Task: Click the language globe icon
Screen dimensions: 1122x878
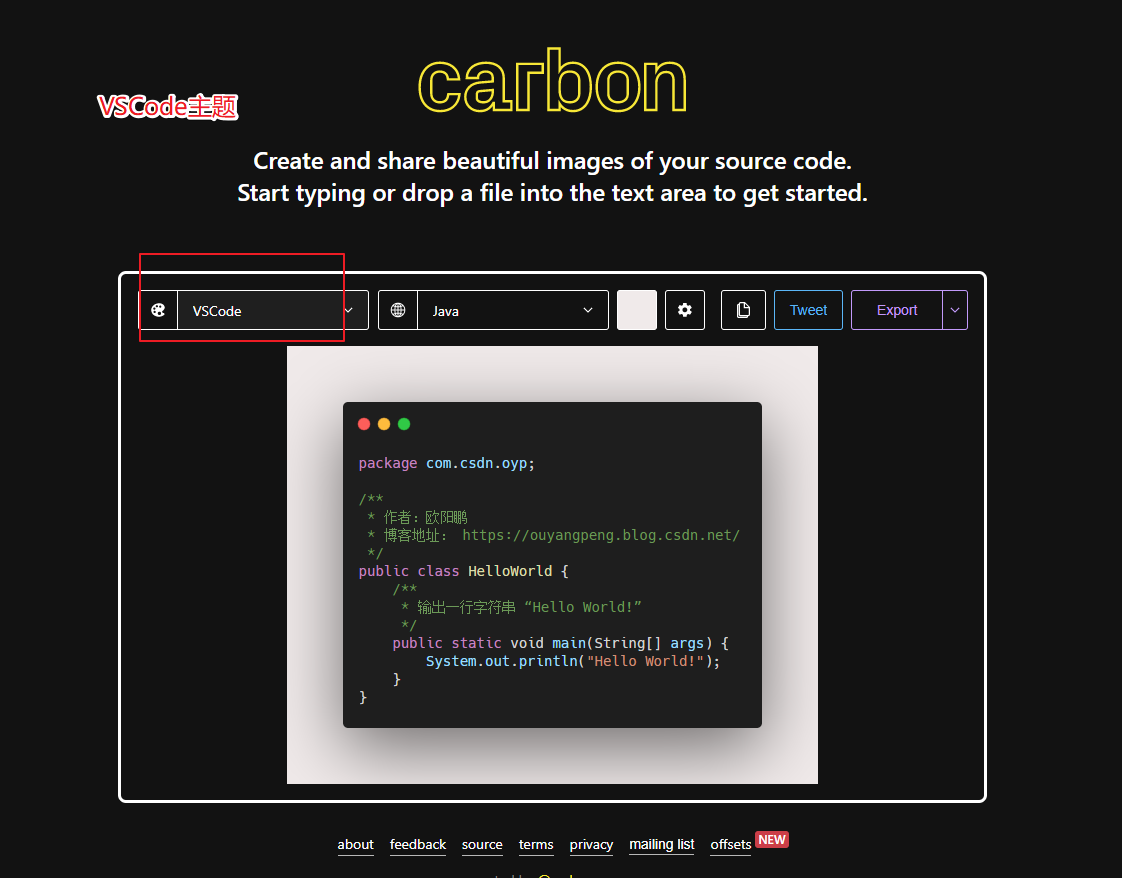Action: [398, 310]
